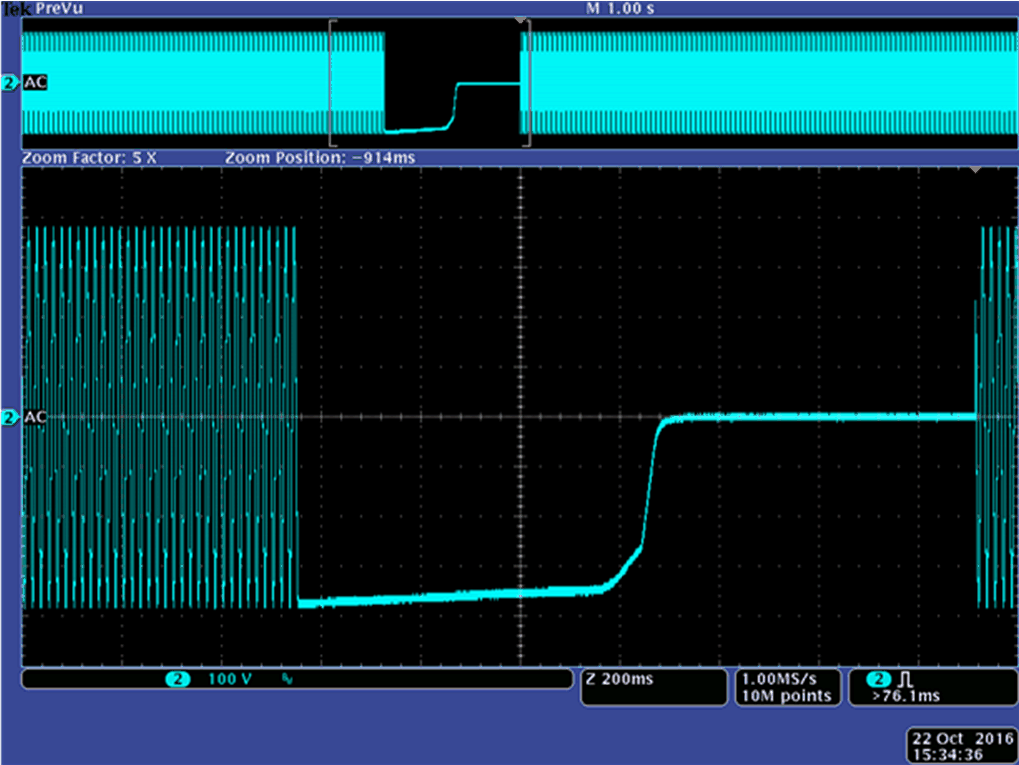Click the Tek logo in the corner
Screen dimensions: 1019x765
(16, 7)
